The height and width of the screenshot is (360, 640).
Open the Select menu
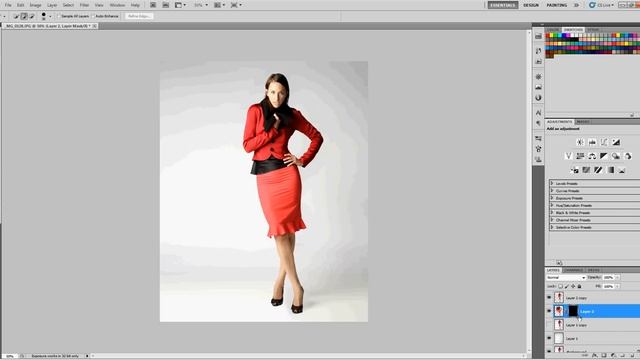(68, 5)
